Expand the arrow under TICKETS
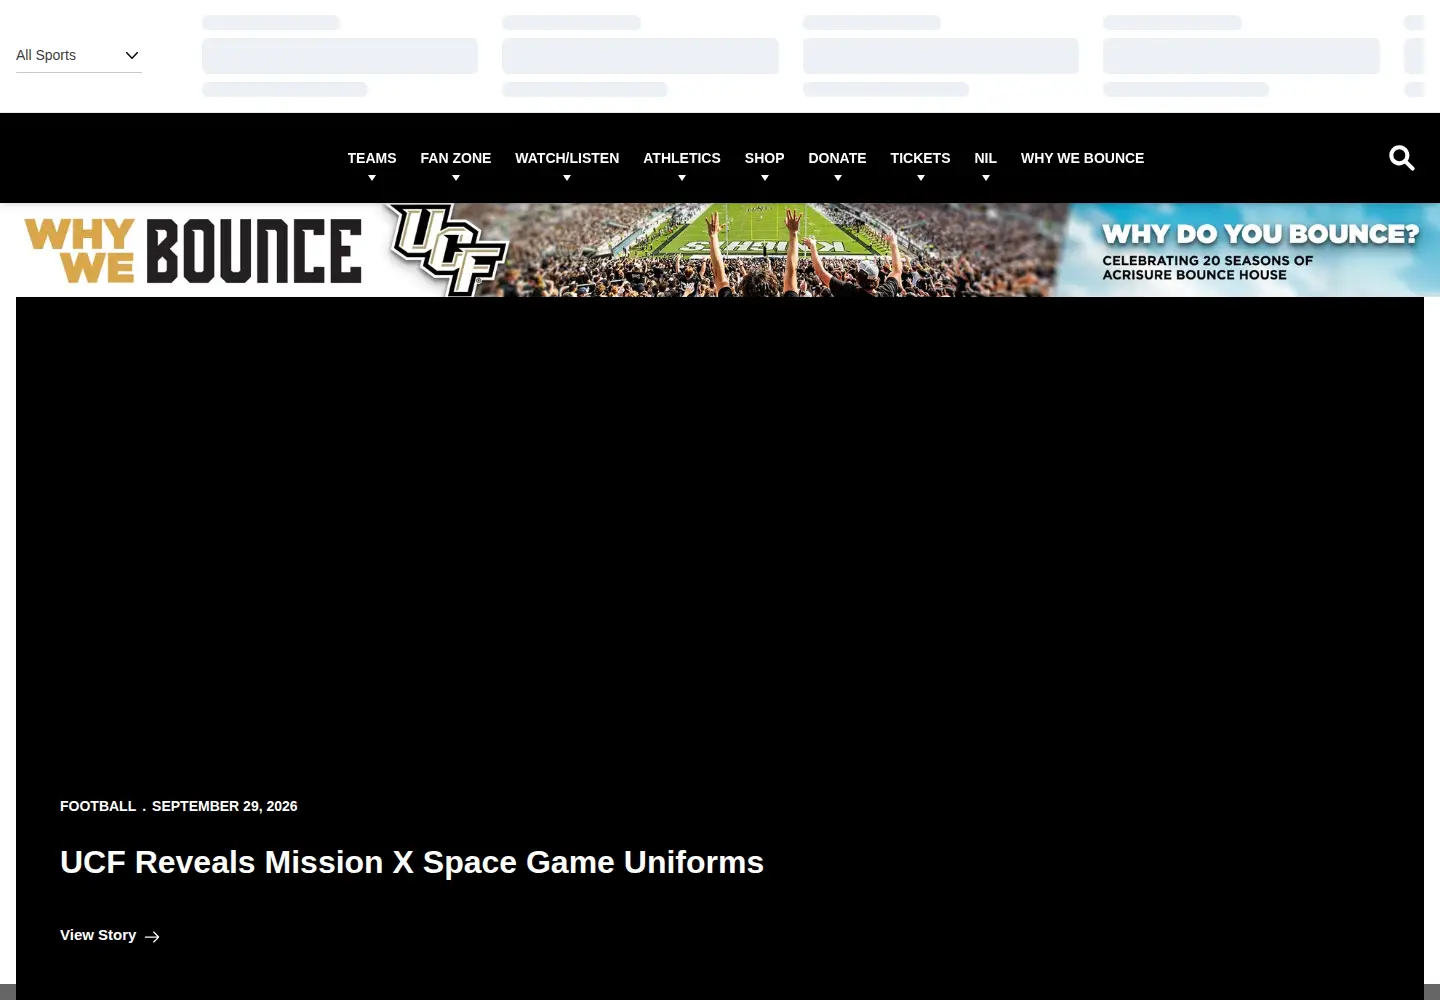The image size is (1440, 1000). [921, 178]
